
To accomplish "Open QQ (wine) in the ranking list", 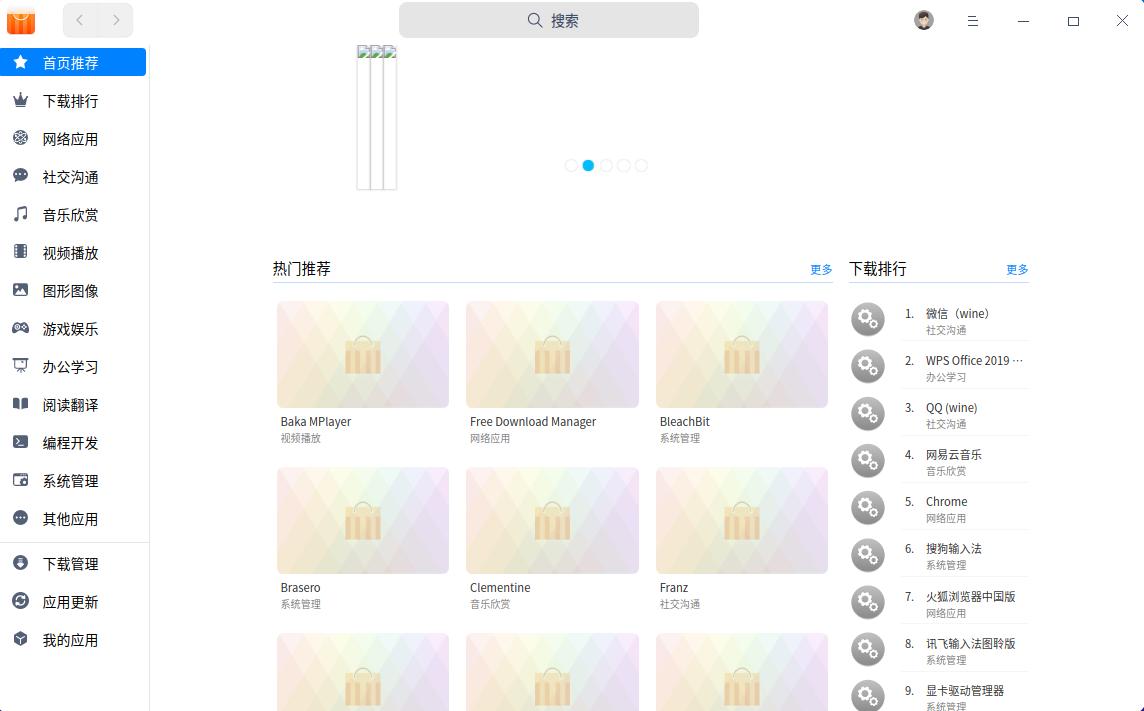I will tap(951, 408).
